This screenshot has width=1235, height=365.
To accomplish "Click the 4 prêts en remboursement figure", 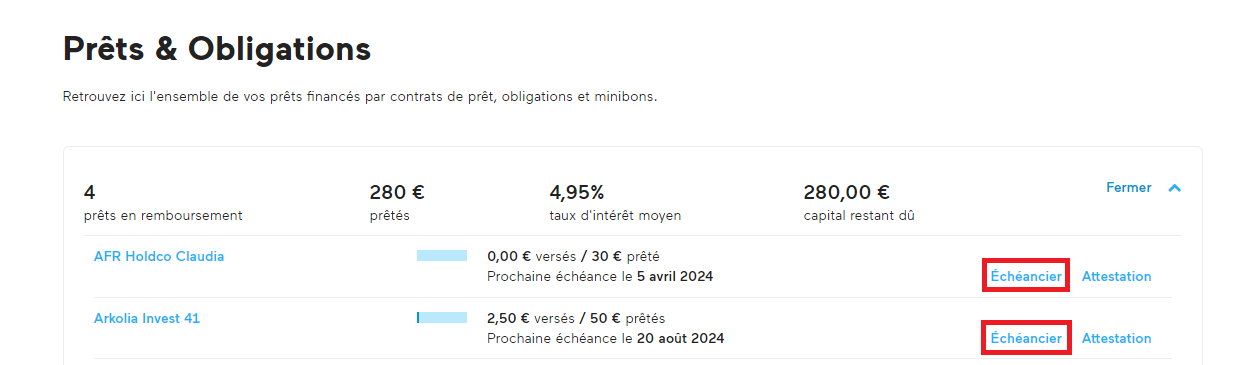I will point(163,202).
